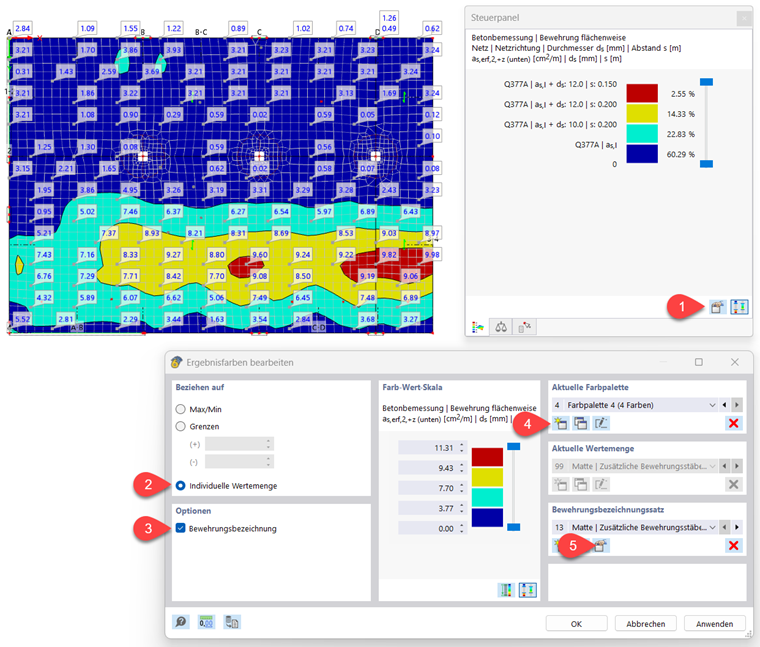
Task: Select red swatch in Farb-Wert-Skala
Action: tap(487, 458)
